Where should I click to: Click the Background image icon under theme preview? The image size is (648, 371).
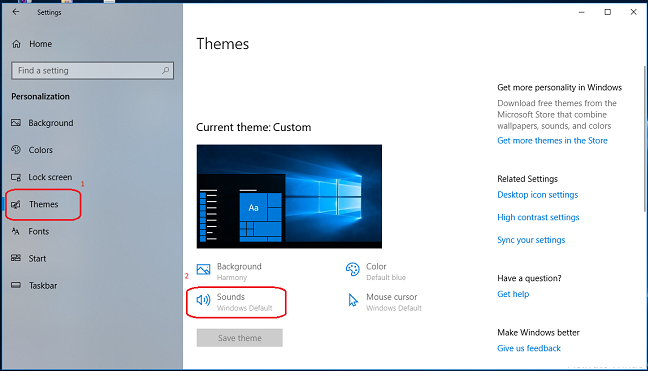(x=203, y=269)
